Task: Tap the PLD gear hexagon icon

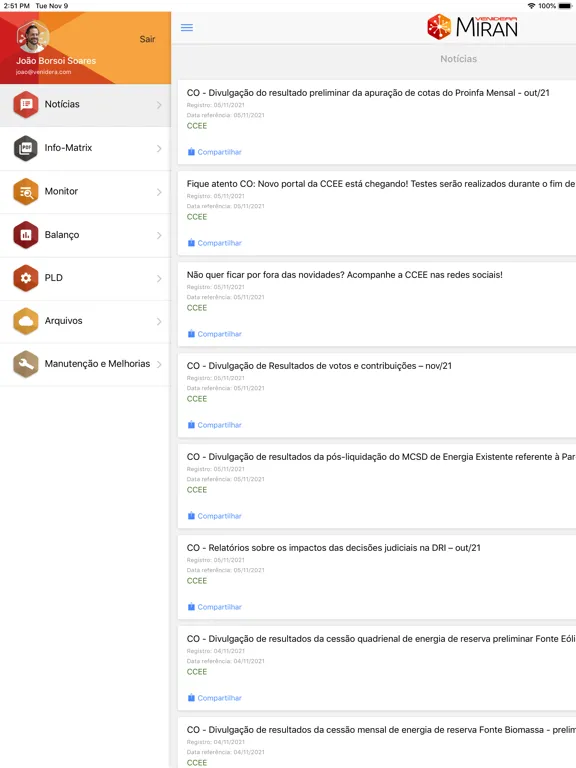Action: click(x=26, y=278)
